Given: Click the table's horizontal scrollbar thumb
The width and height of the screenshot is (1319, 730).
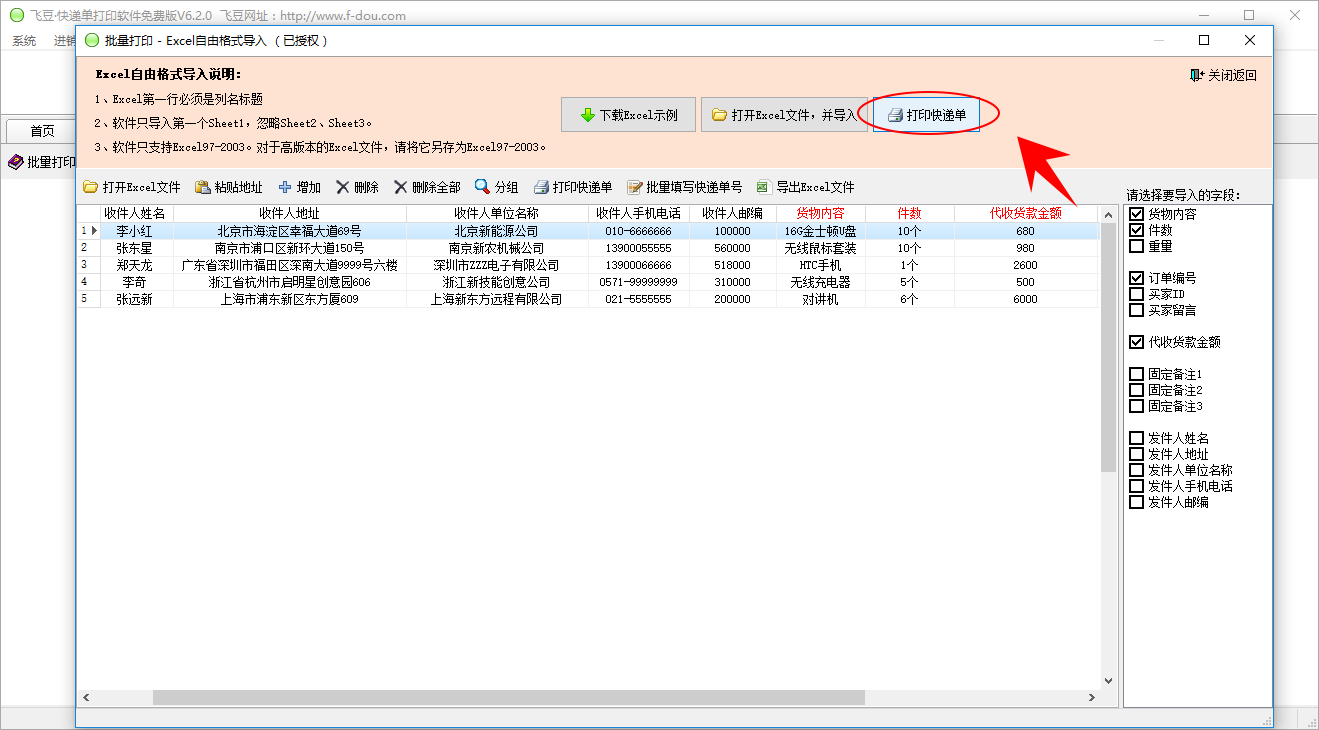Looking at the screenshot, I should click(x=508, y=697).
